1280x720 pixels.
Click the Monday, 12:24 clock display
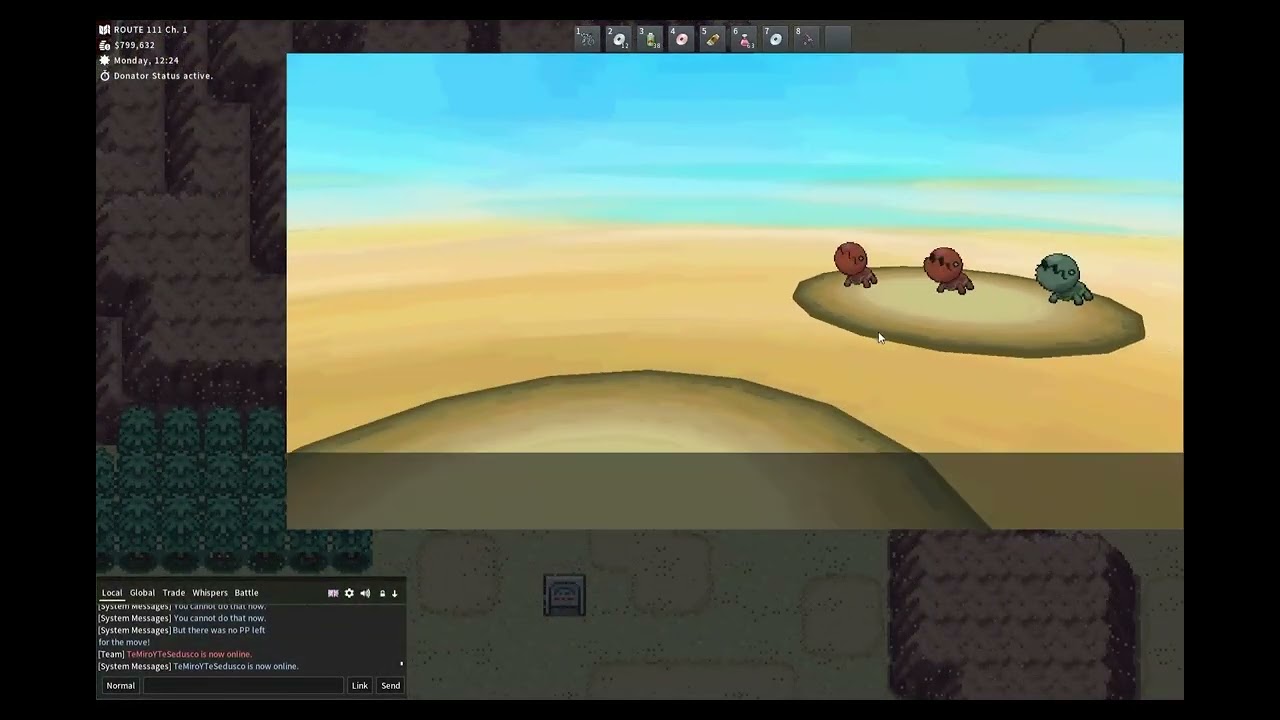pyautogui.click(x=146, y=60)
